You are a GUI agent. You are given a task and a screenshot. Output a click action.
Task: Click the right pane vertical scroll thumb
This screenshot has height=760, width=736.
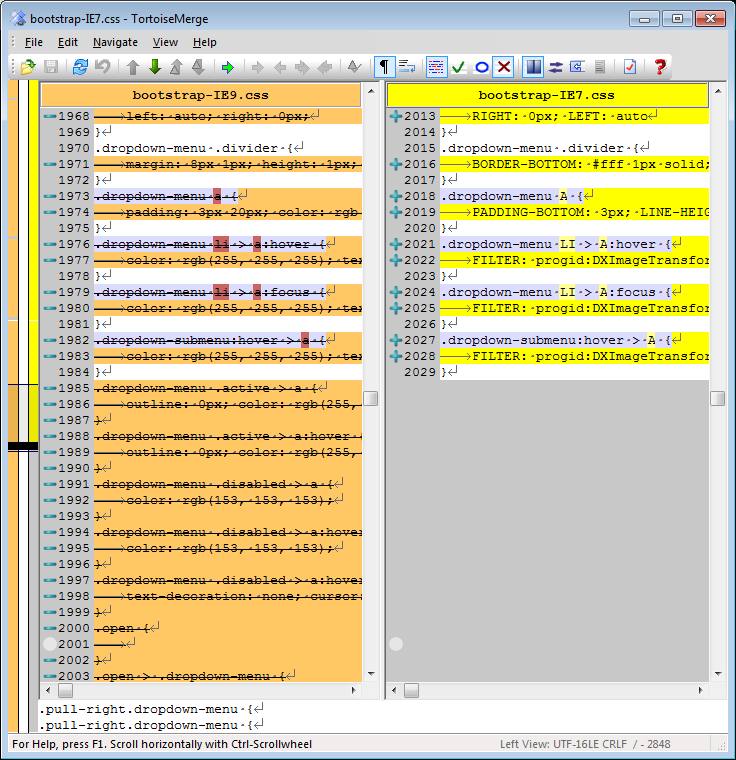click(x=718, y=398)
